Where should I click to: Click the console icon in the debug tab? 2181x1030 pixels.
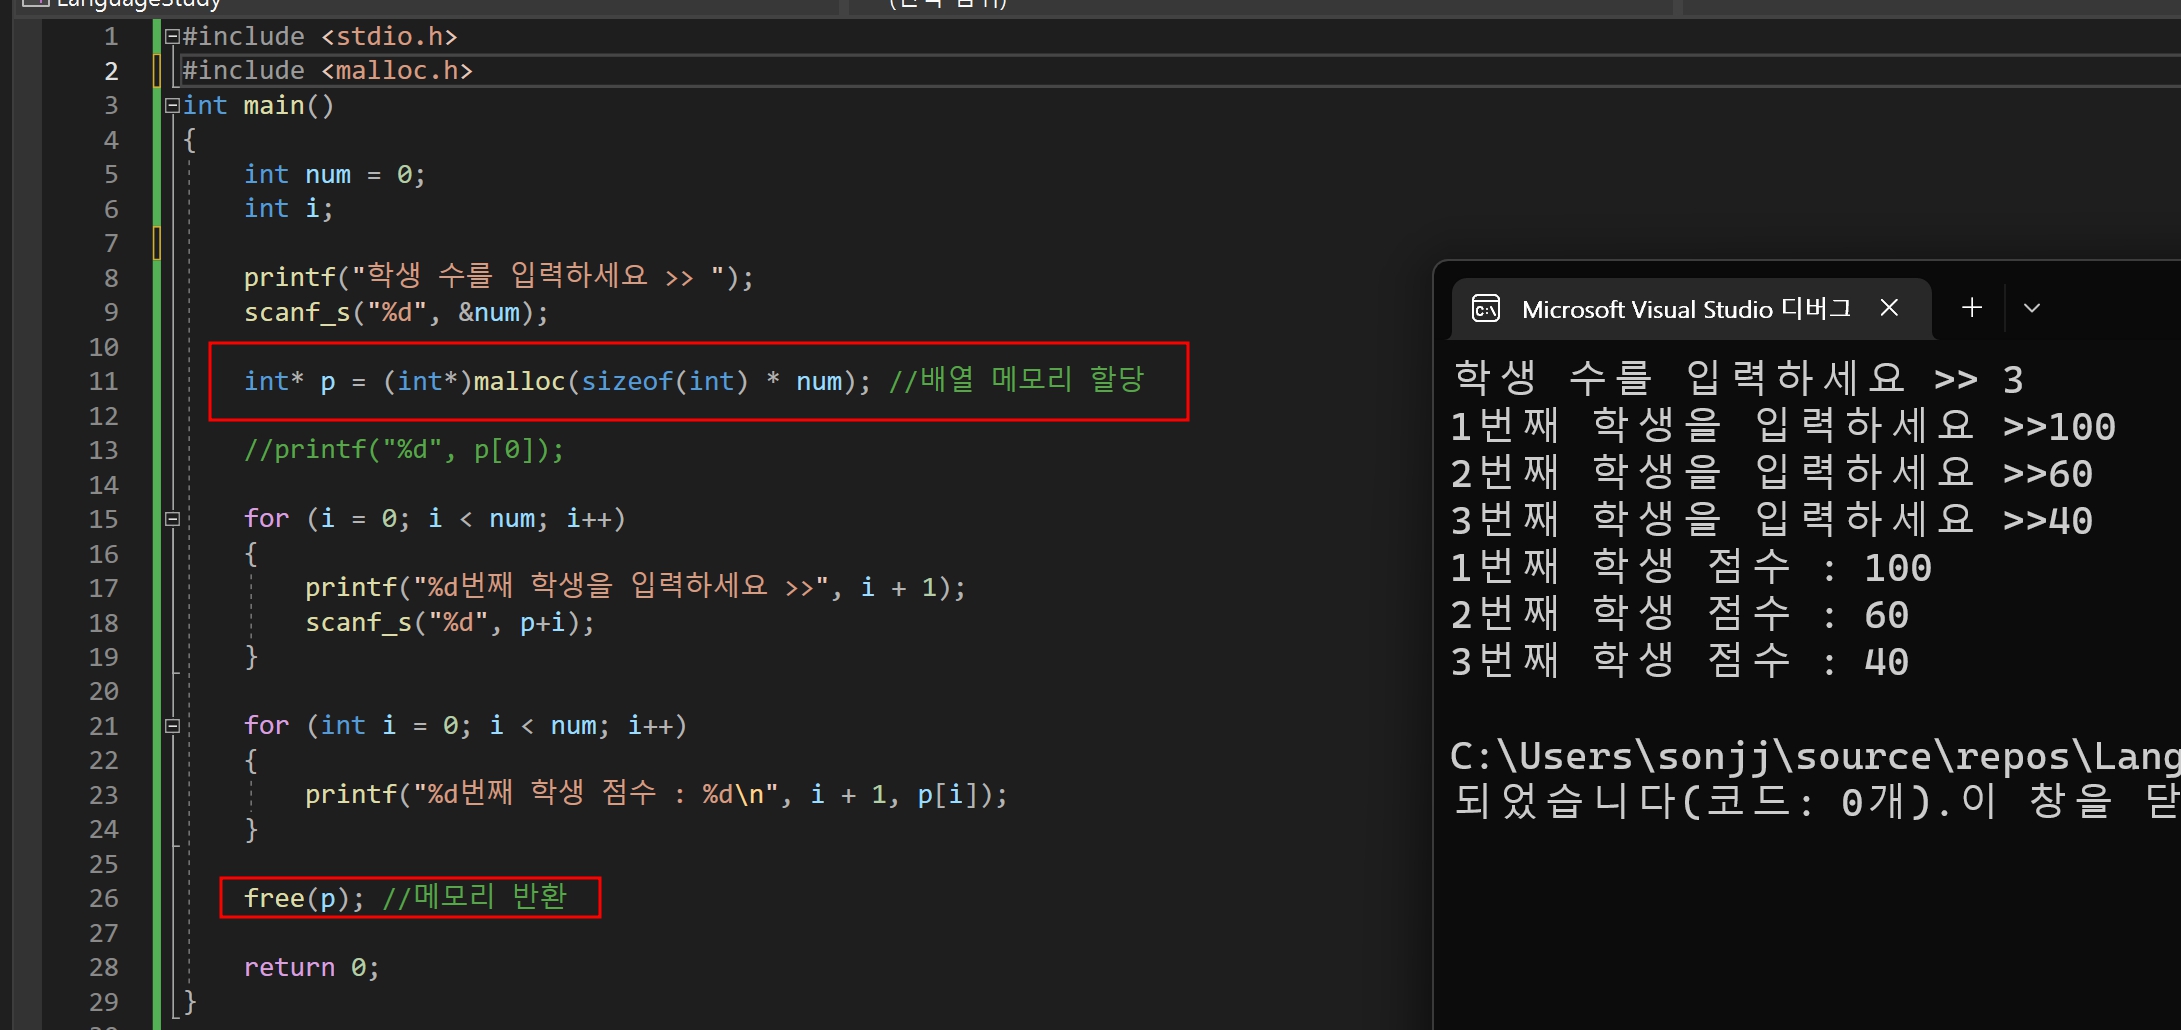1486,309
